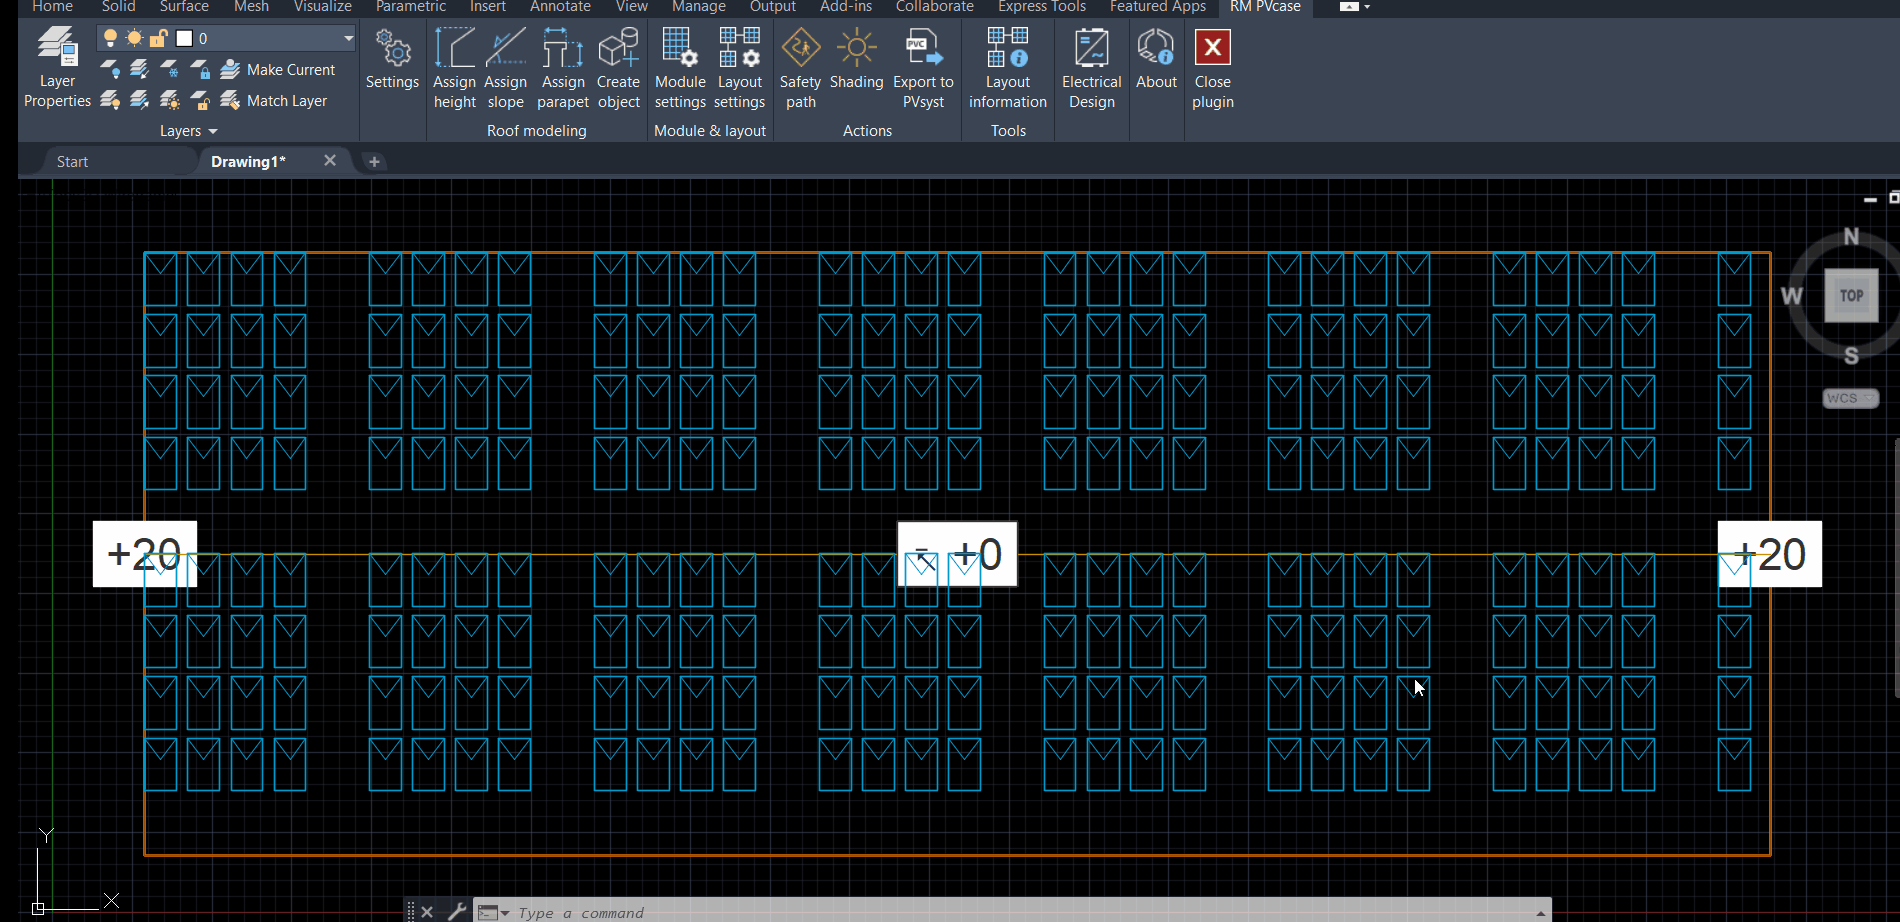The width and height of the screenshot is (1900, 922).
Task: Switch to the Annotate ribbon tab
Action: (560, 7)
